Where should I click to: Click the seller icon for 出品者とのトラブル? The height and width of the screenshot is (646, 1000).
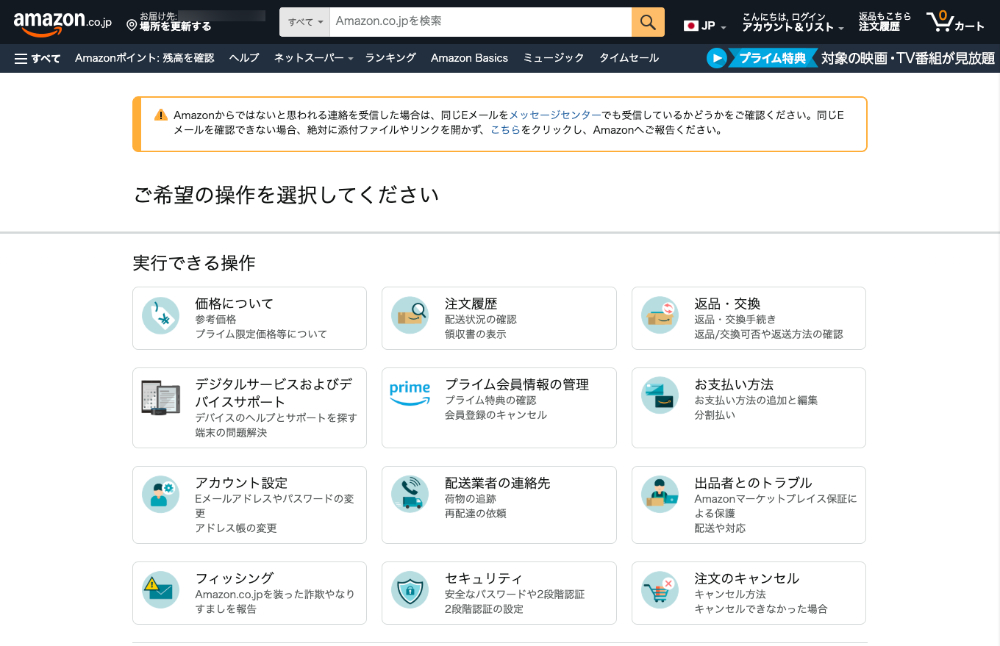coord(660,495)
